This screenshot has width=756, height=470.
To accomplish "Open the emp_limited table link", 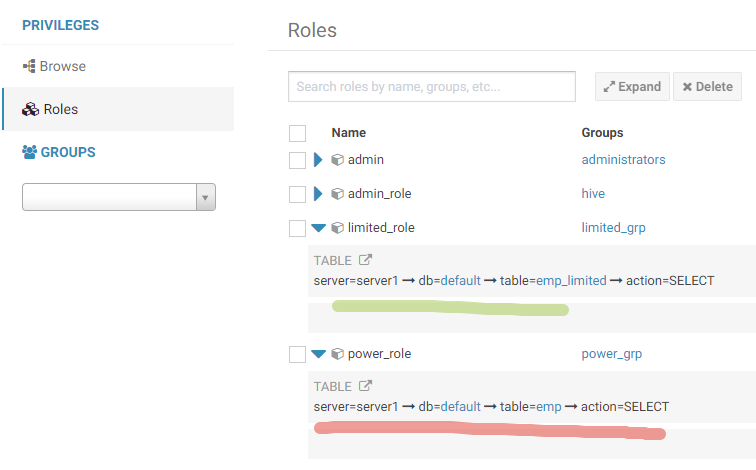I will click(x=571, y=281).
